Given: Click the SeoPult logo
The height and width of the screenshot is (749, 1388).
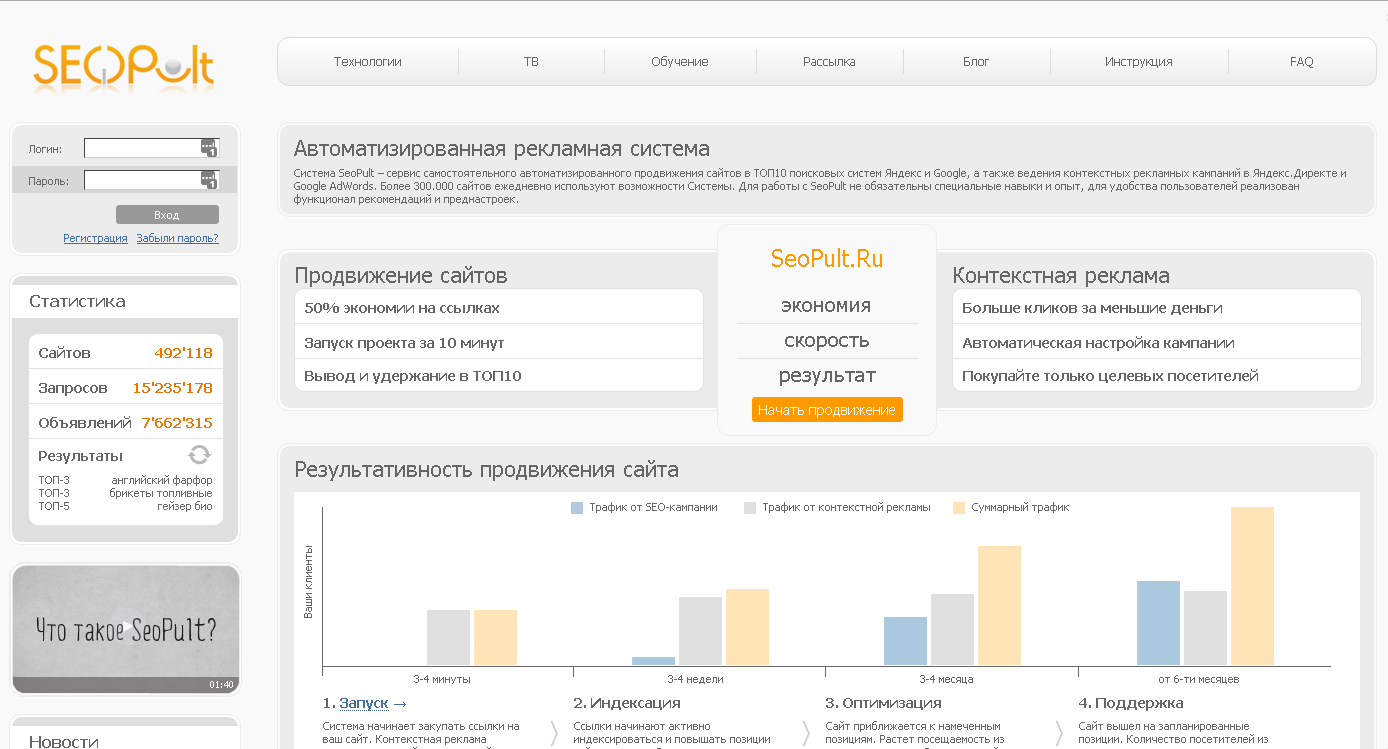Looking at the screenshot, I should [122, 65].
